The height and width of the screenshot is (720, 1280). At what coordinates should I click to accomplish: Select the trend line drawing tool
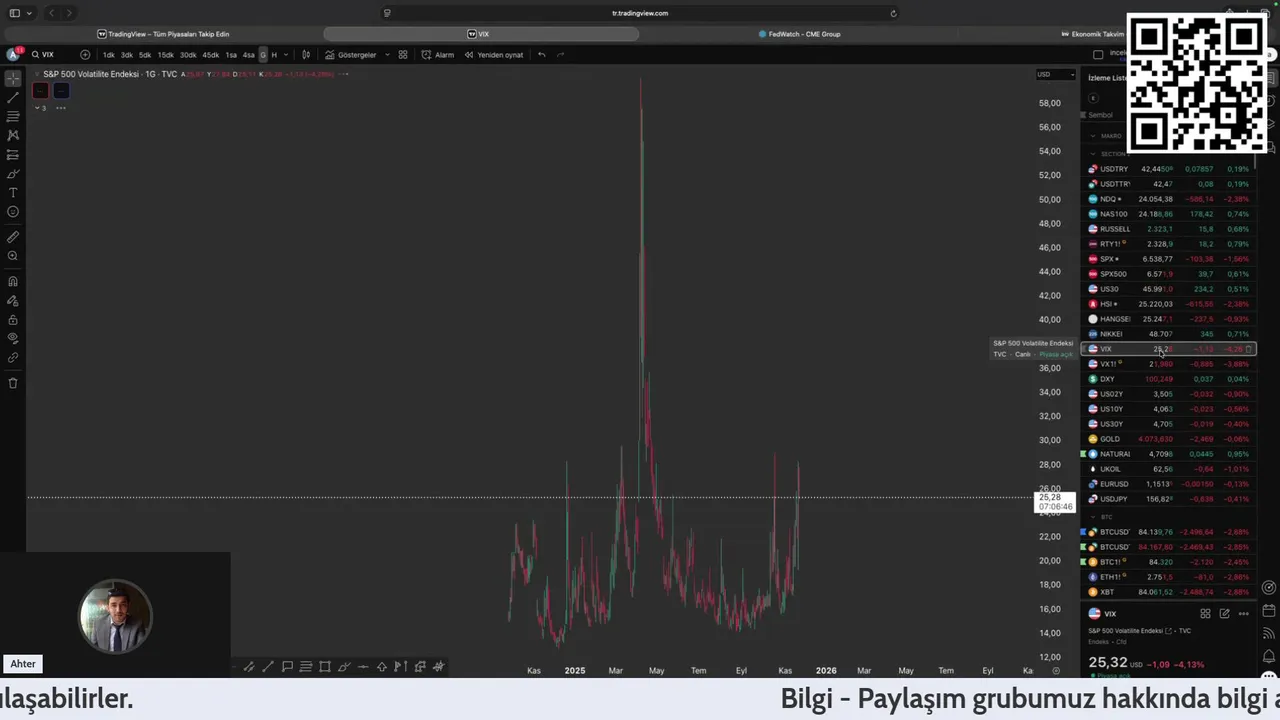(13, 97)
